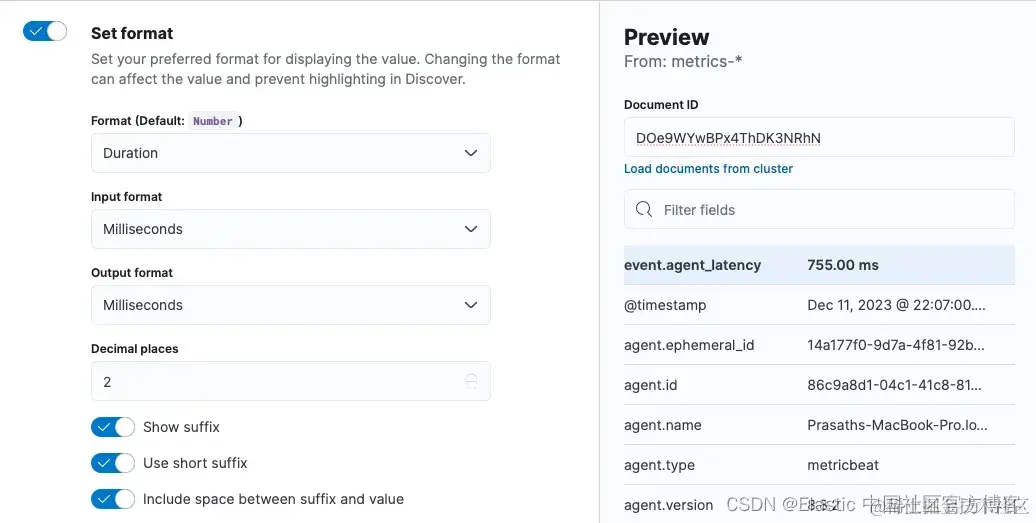Click the agent.ephemeral_id field row
Image resolution: width=1036 pixels, height=523 pixels.
pos(818,345)
